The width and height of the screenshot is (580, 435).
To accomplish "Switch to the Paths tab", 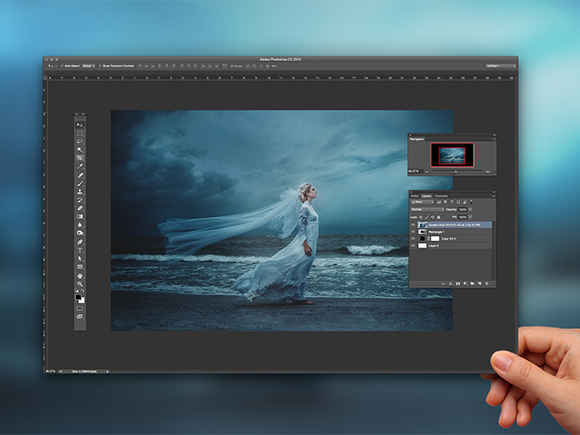I will coord(415,196).
